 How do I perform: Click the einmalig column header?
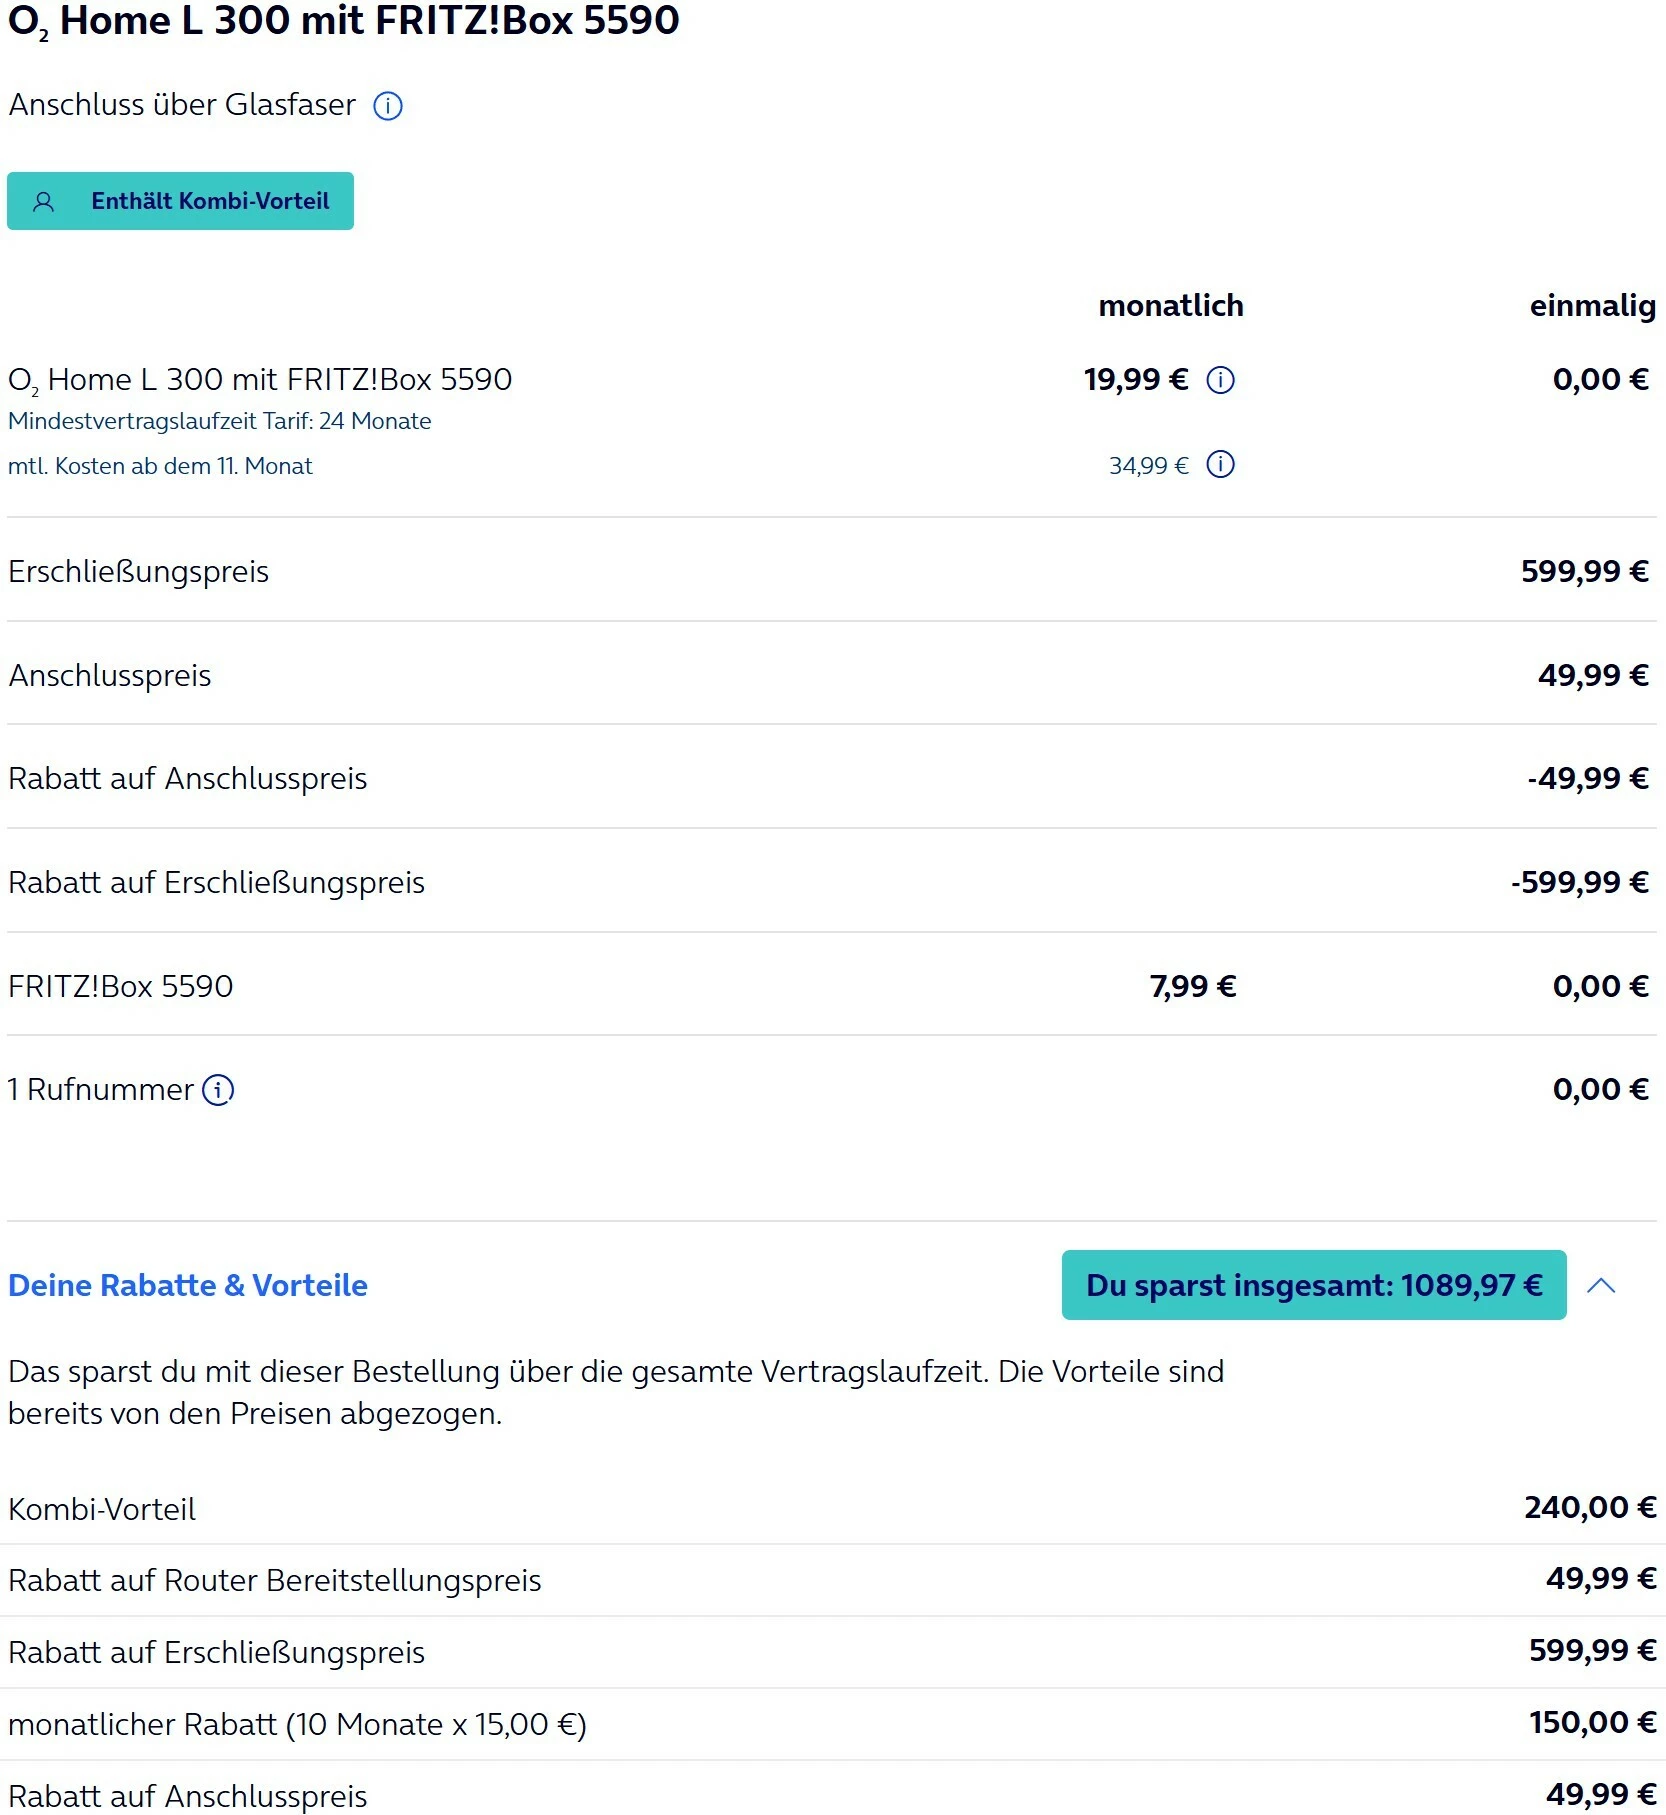1592,306
